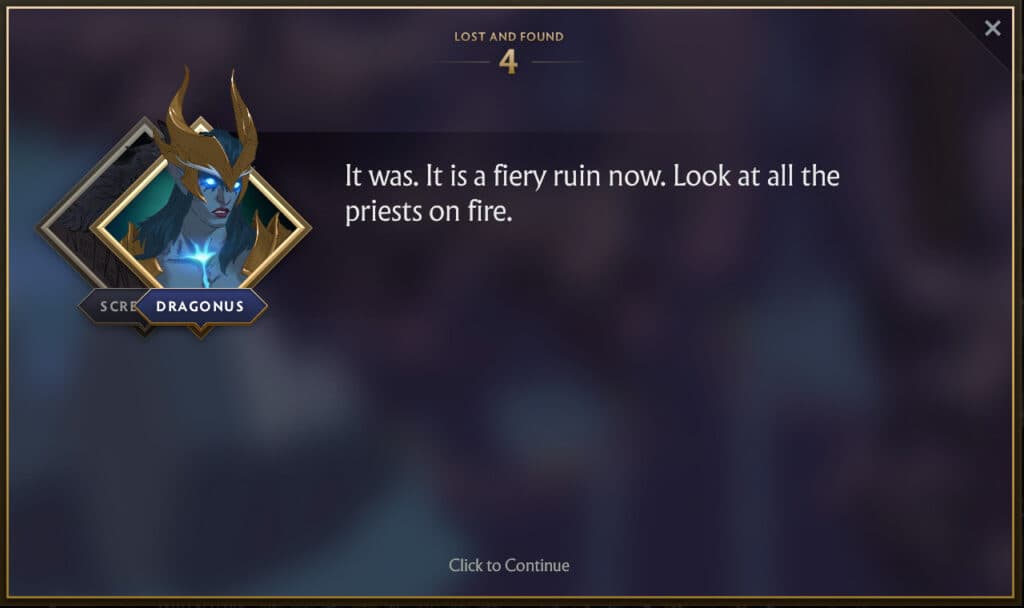
Task: Click the blurred background below the dialogue text
Action: 588,392
